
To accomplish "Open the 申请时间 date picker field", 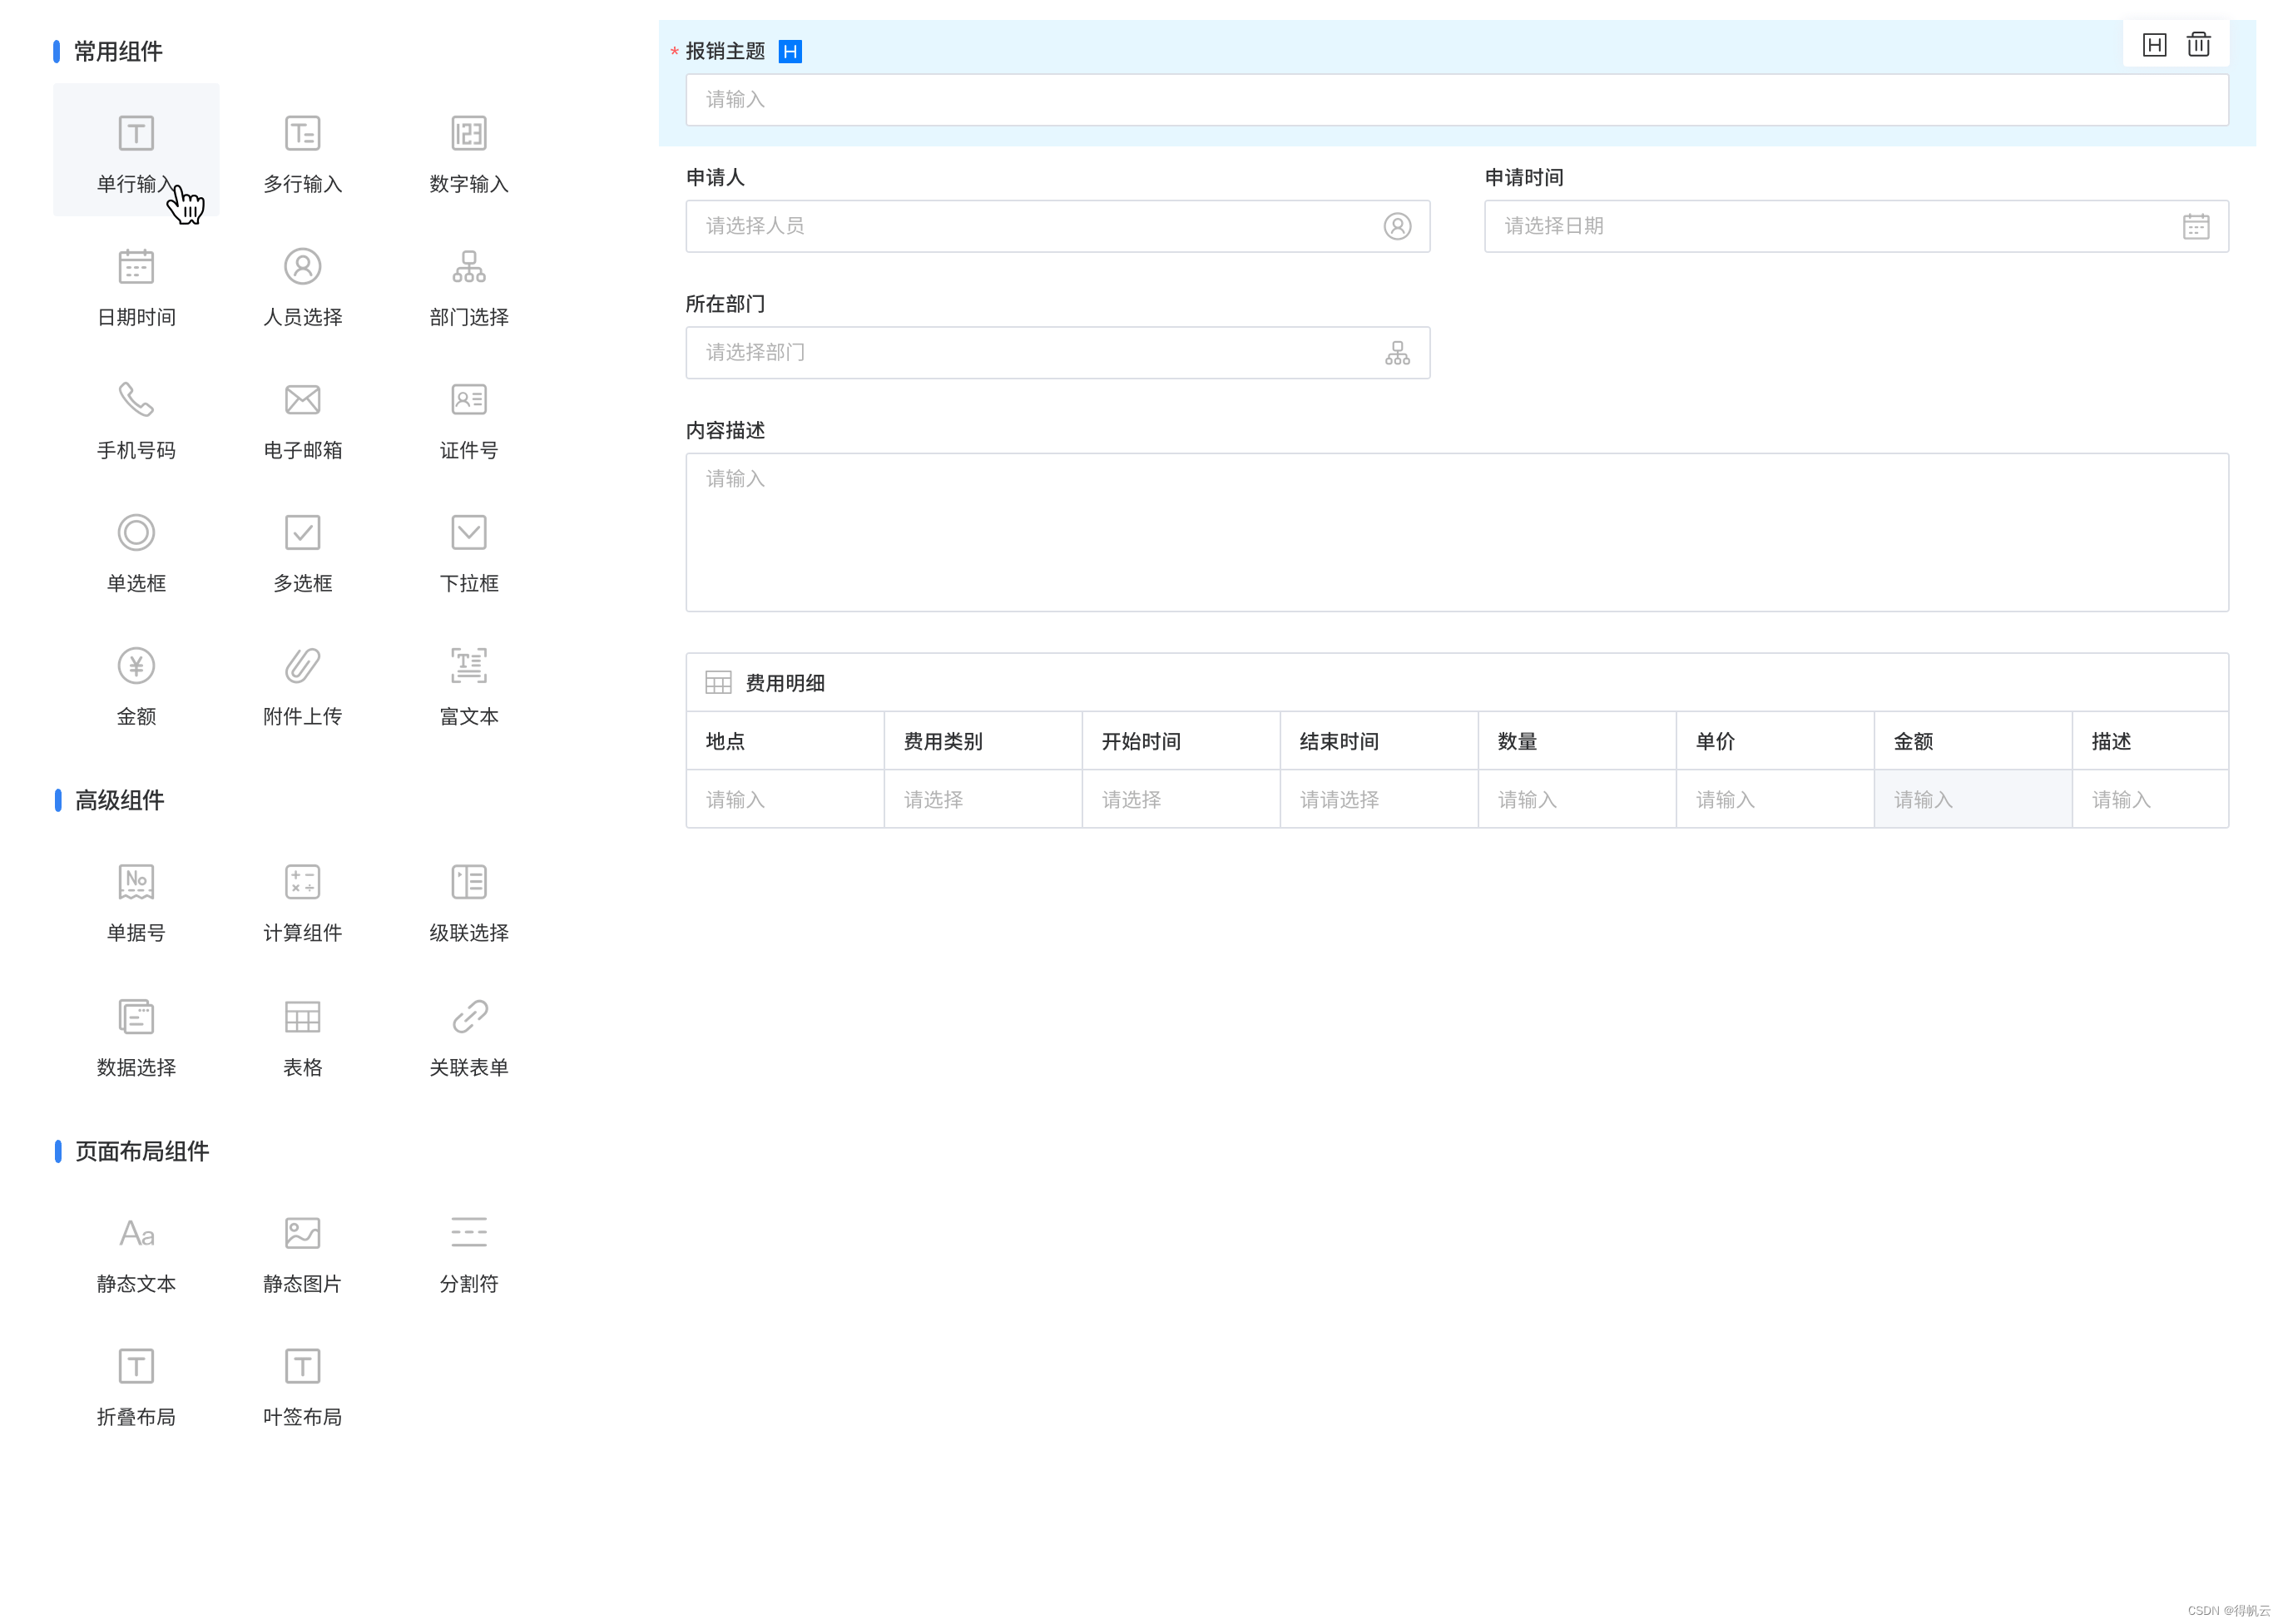I will click(x=1855, y=226).
